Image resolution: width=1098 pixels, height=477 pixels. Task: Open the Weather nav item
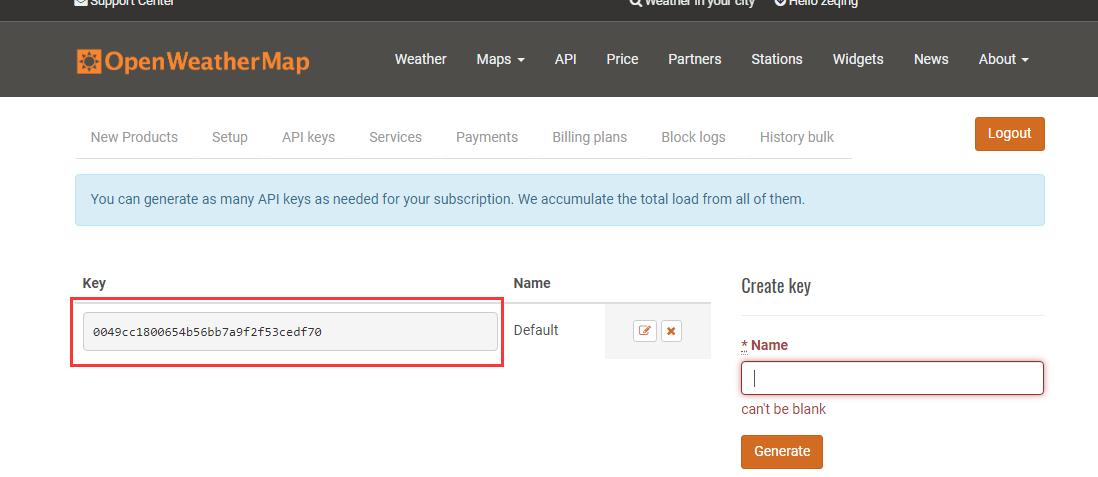point(420,60)
